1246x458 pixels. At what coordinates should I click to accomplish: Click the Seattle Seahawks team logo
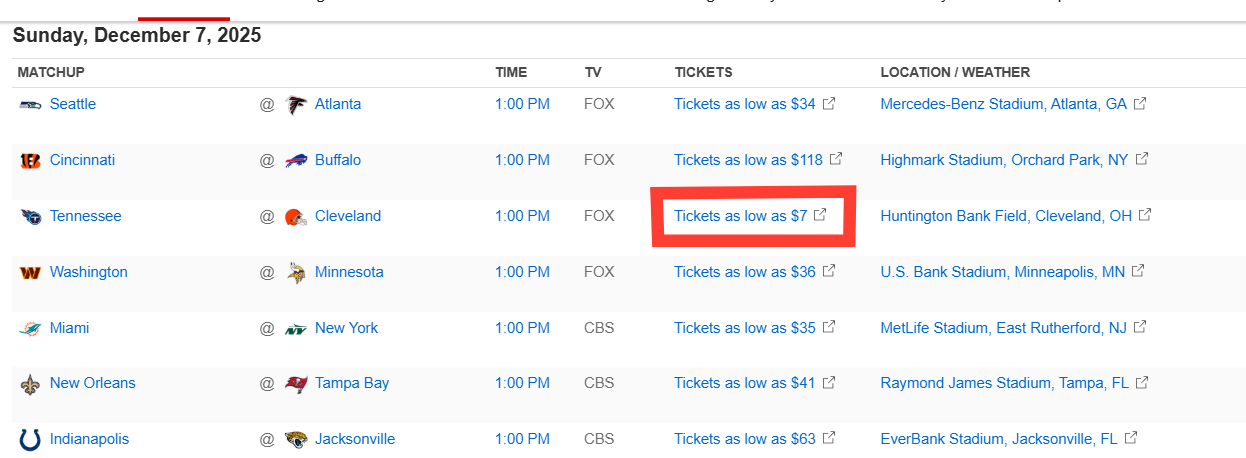click(30, 104)
